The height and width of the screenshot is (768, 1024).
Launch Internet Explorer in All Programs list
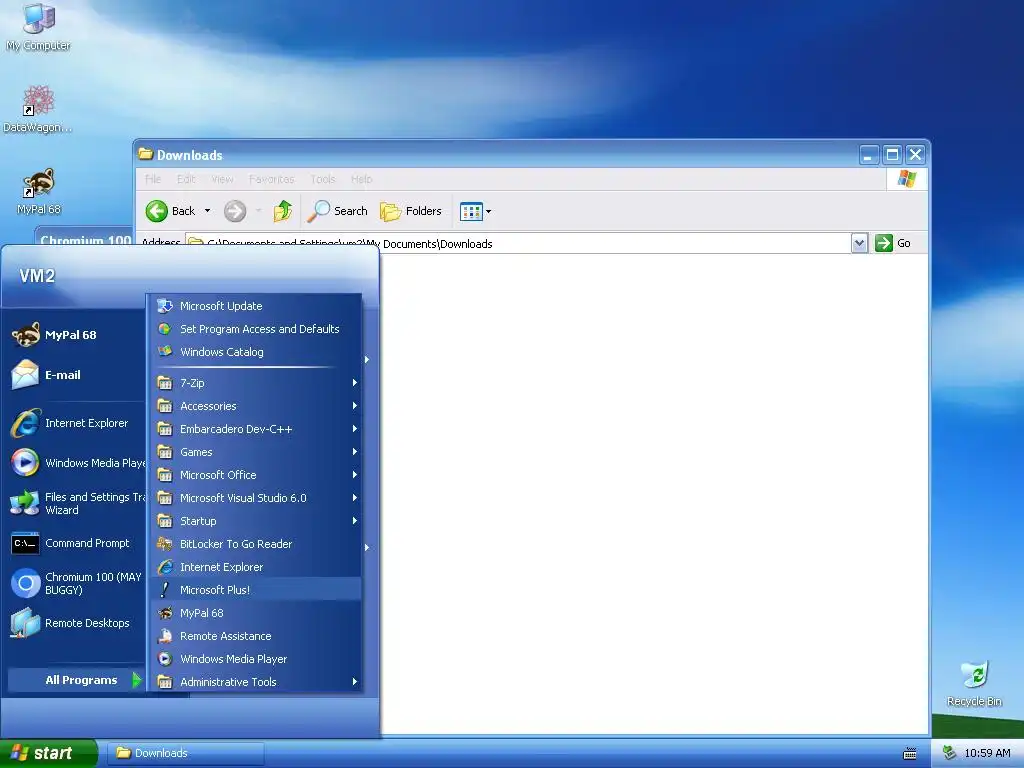[256, 567]
